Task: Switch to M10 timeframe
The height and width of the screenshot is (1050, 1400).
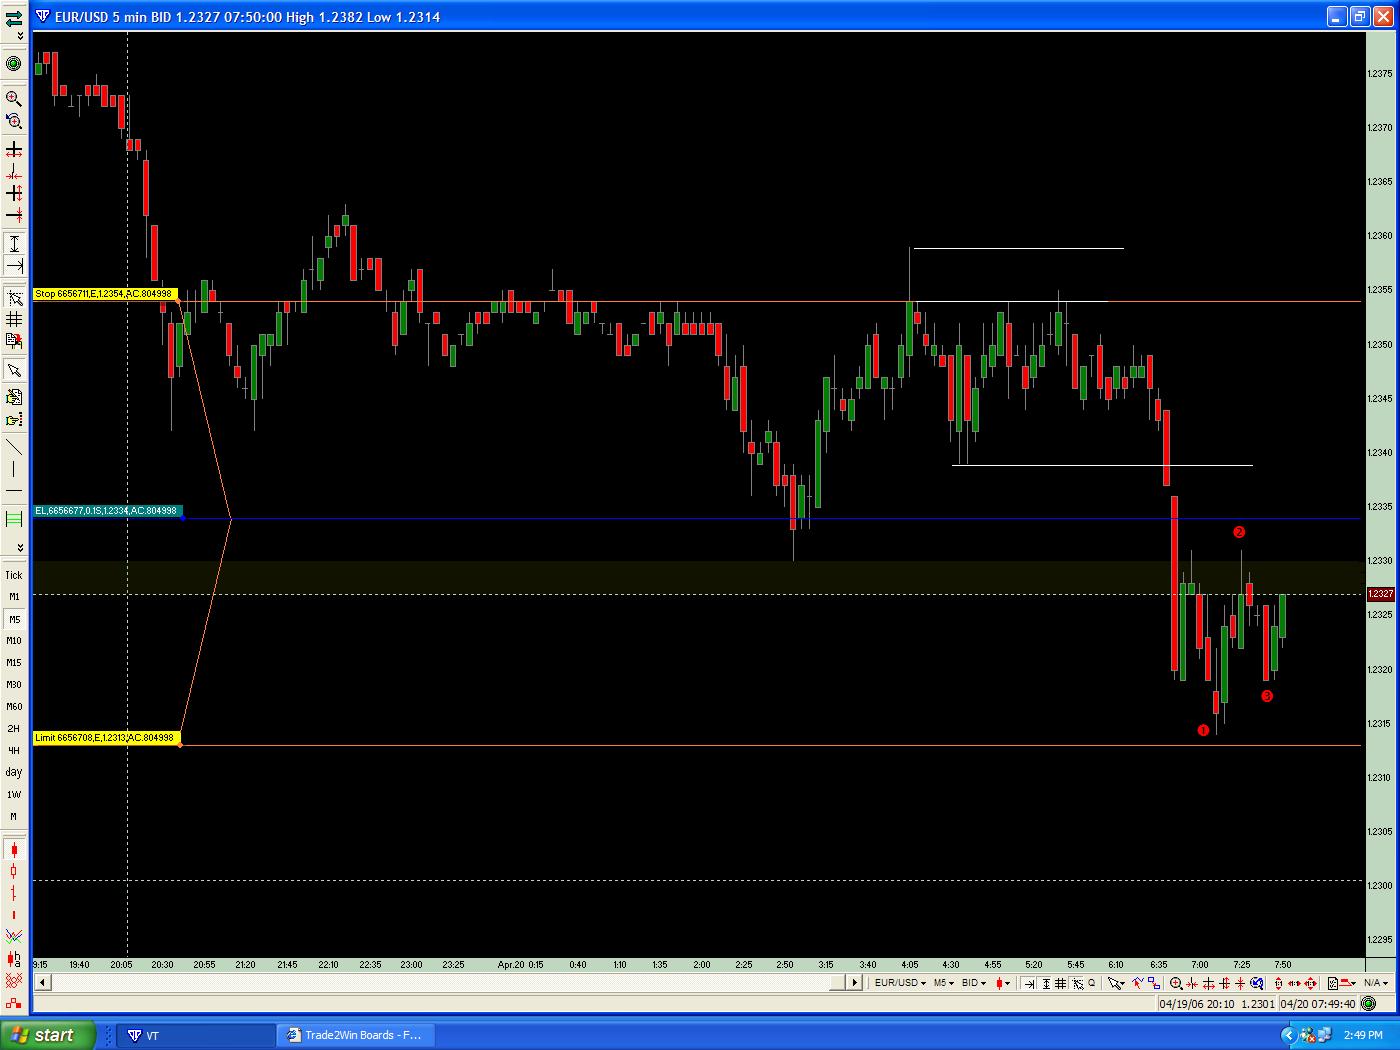Action: tap(14, 641)
